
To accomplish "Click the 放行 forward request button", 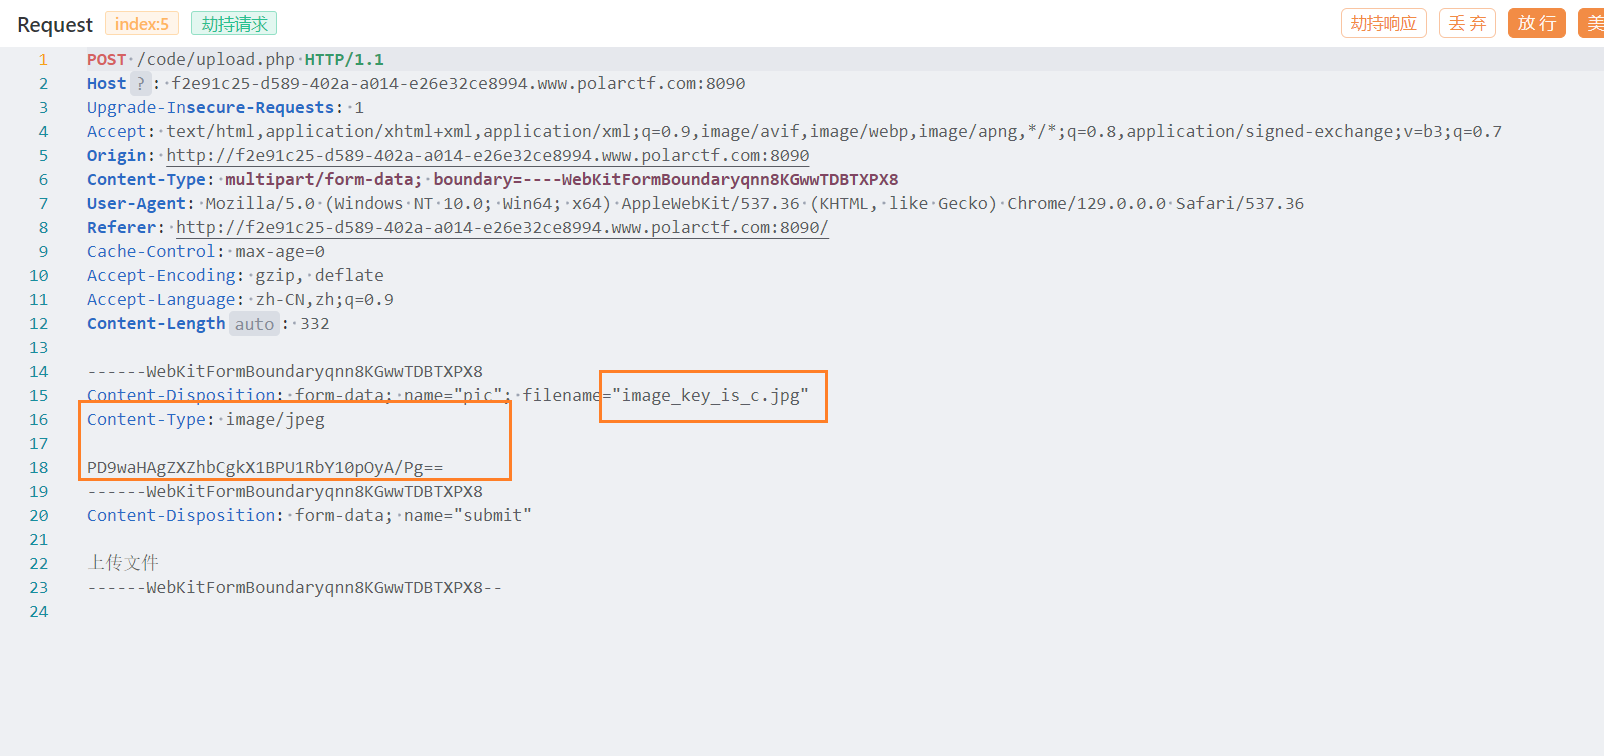I will tap(1536, 23).
